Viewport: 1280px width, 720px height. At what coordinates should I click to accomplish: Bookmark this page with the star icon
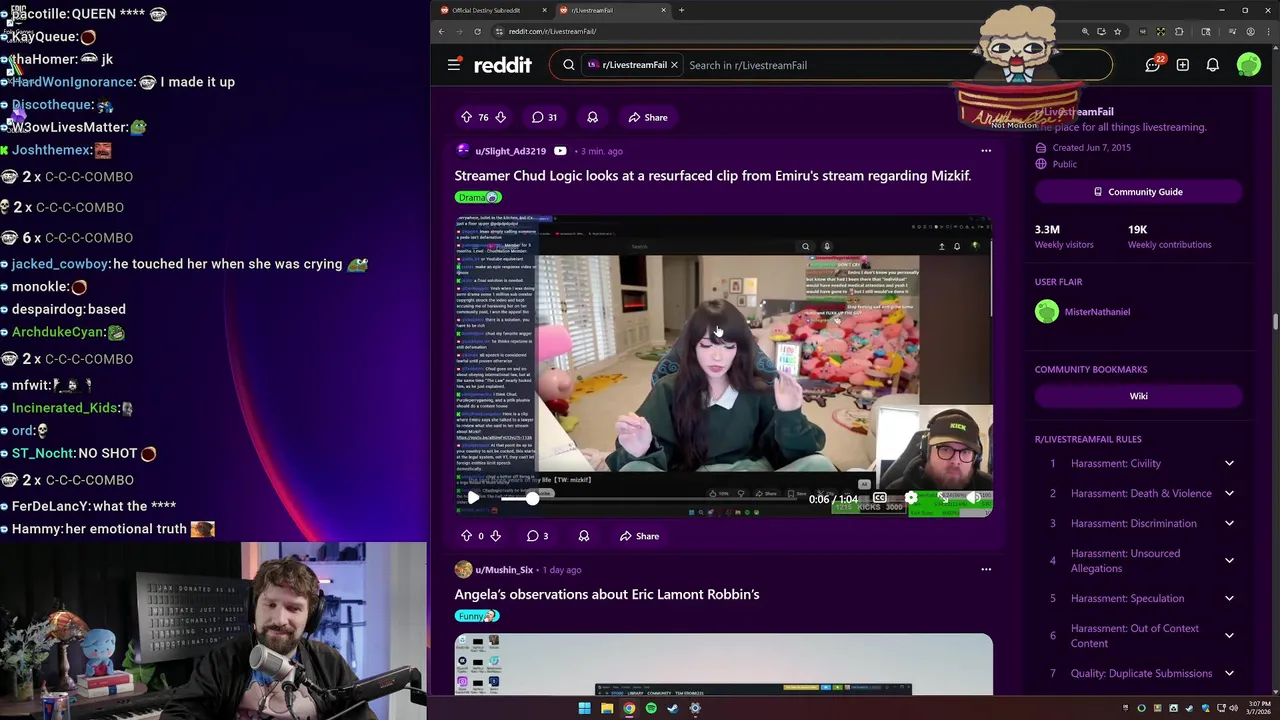coord(1117,32)
